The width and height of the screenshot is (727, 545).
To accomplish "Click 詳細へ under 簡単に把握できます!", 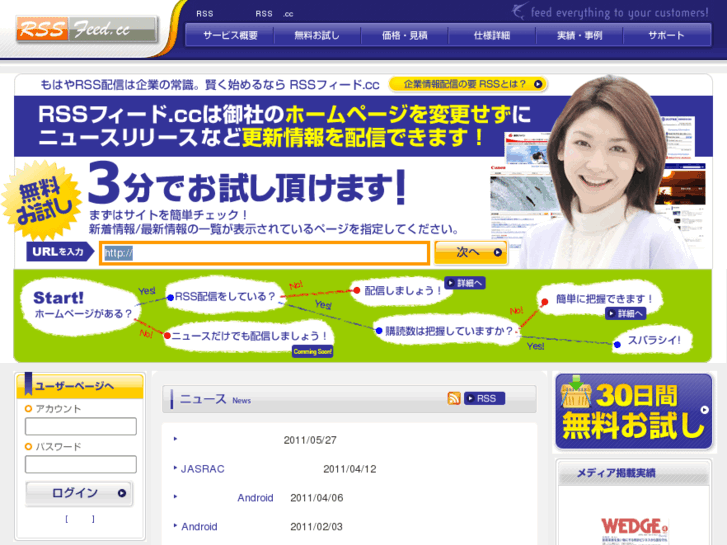I will coord(625,314).
